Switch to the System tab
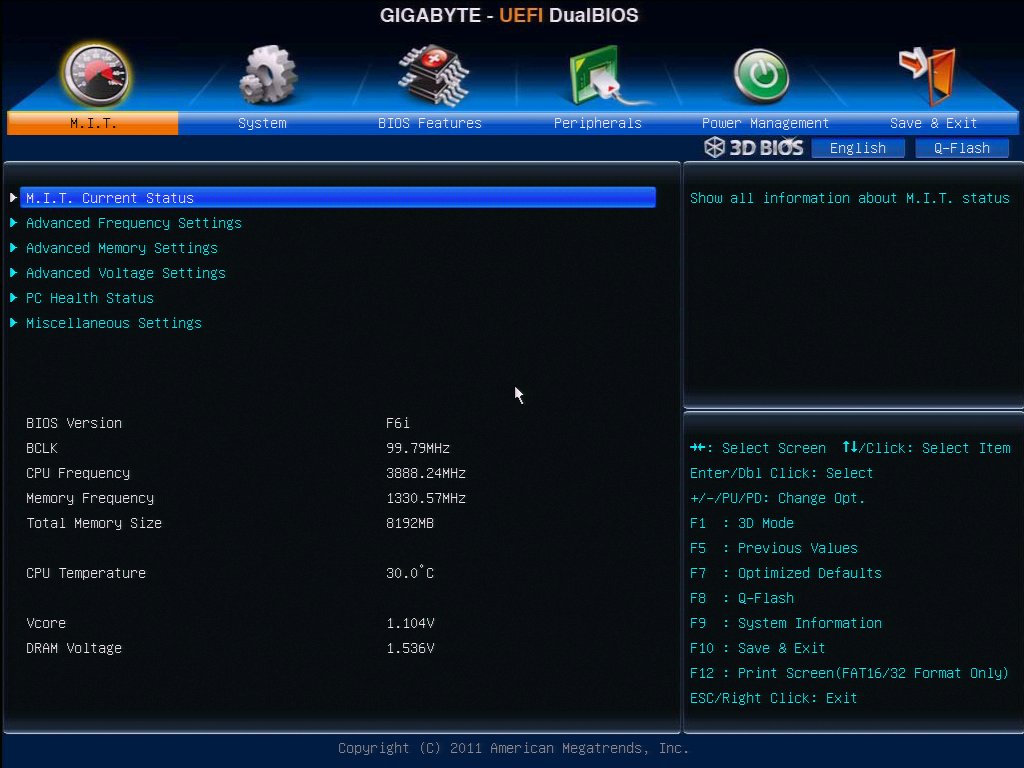Image resolution: width=1024 pixels, height=768 pixels. (262, 123)
